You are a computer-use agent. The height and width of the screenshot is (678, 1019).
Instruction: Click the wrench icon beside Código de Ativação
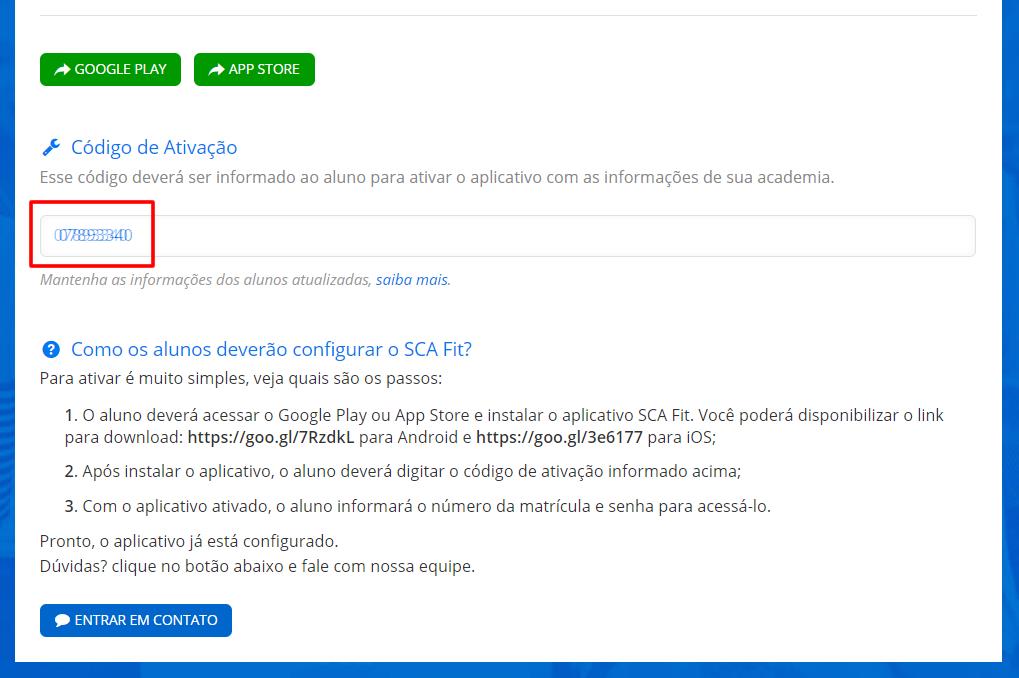[x=51, y=148]
